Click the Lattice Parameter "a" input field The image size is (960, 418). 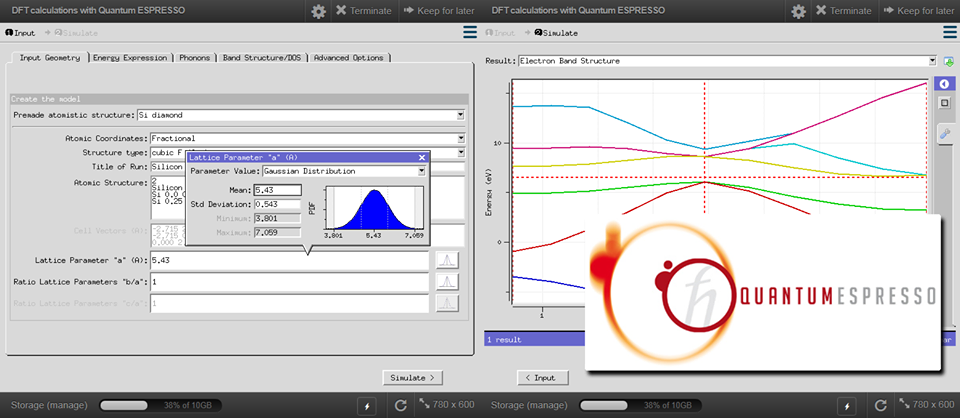point(289,260)
